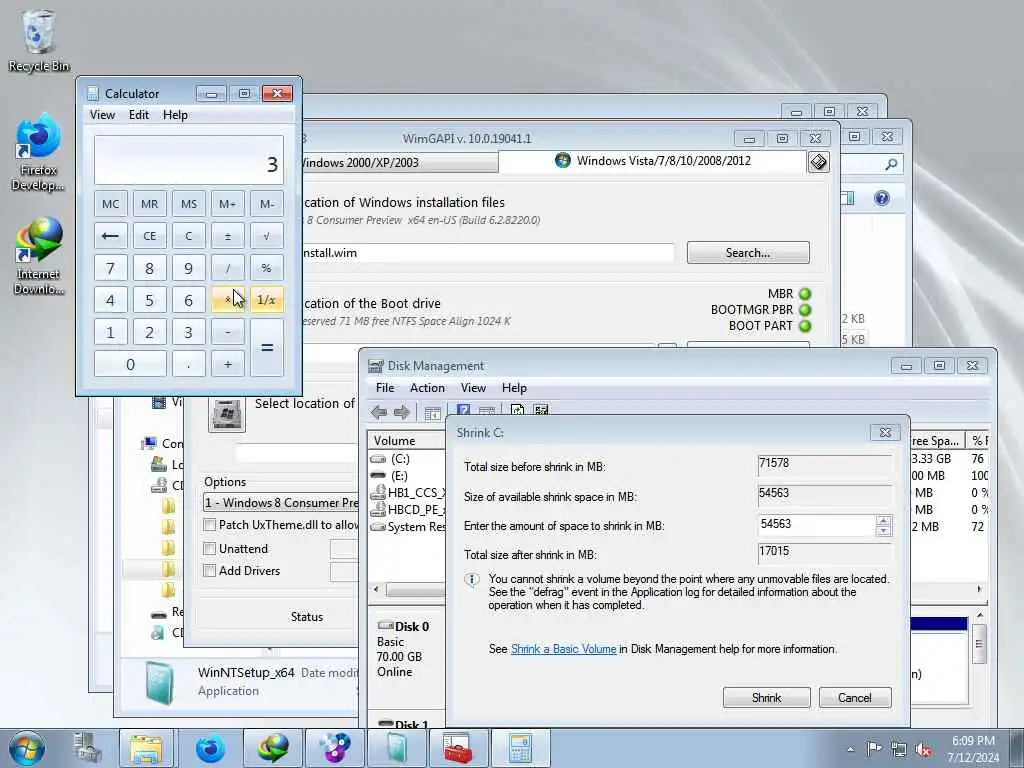Viewport: 1024px width, 768px height.
Task: Switch to Windows 2000/XP/2003 tab
Action: (x=399, y=163)
